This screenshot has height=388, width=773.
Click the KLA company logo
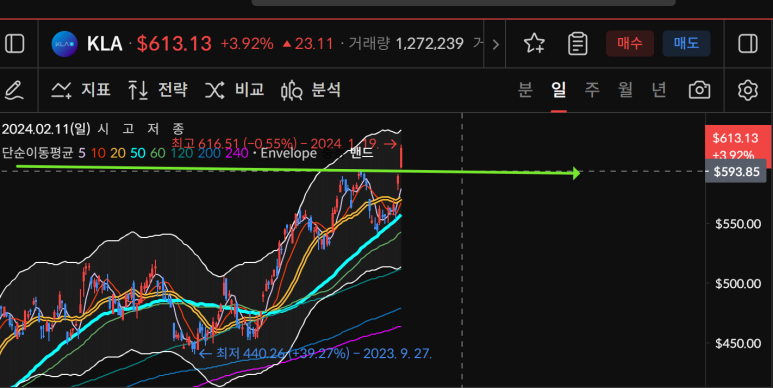coord(65,44)
